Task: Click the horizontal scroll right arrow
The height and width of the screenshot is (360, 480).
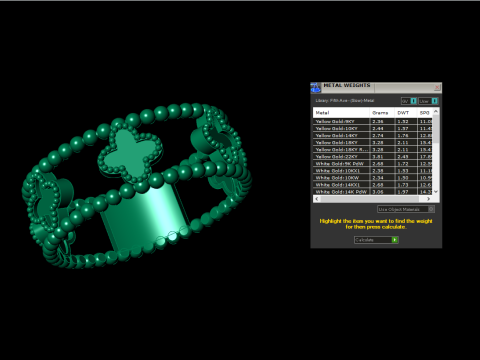Action: click(429, 199)
